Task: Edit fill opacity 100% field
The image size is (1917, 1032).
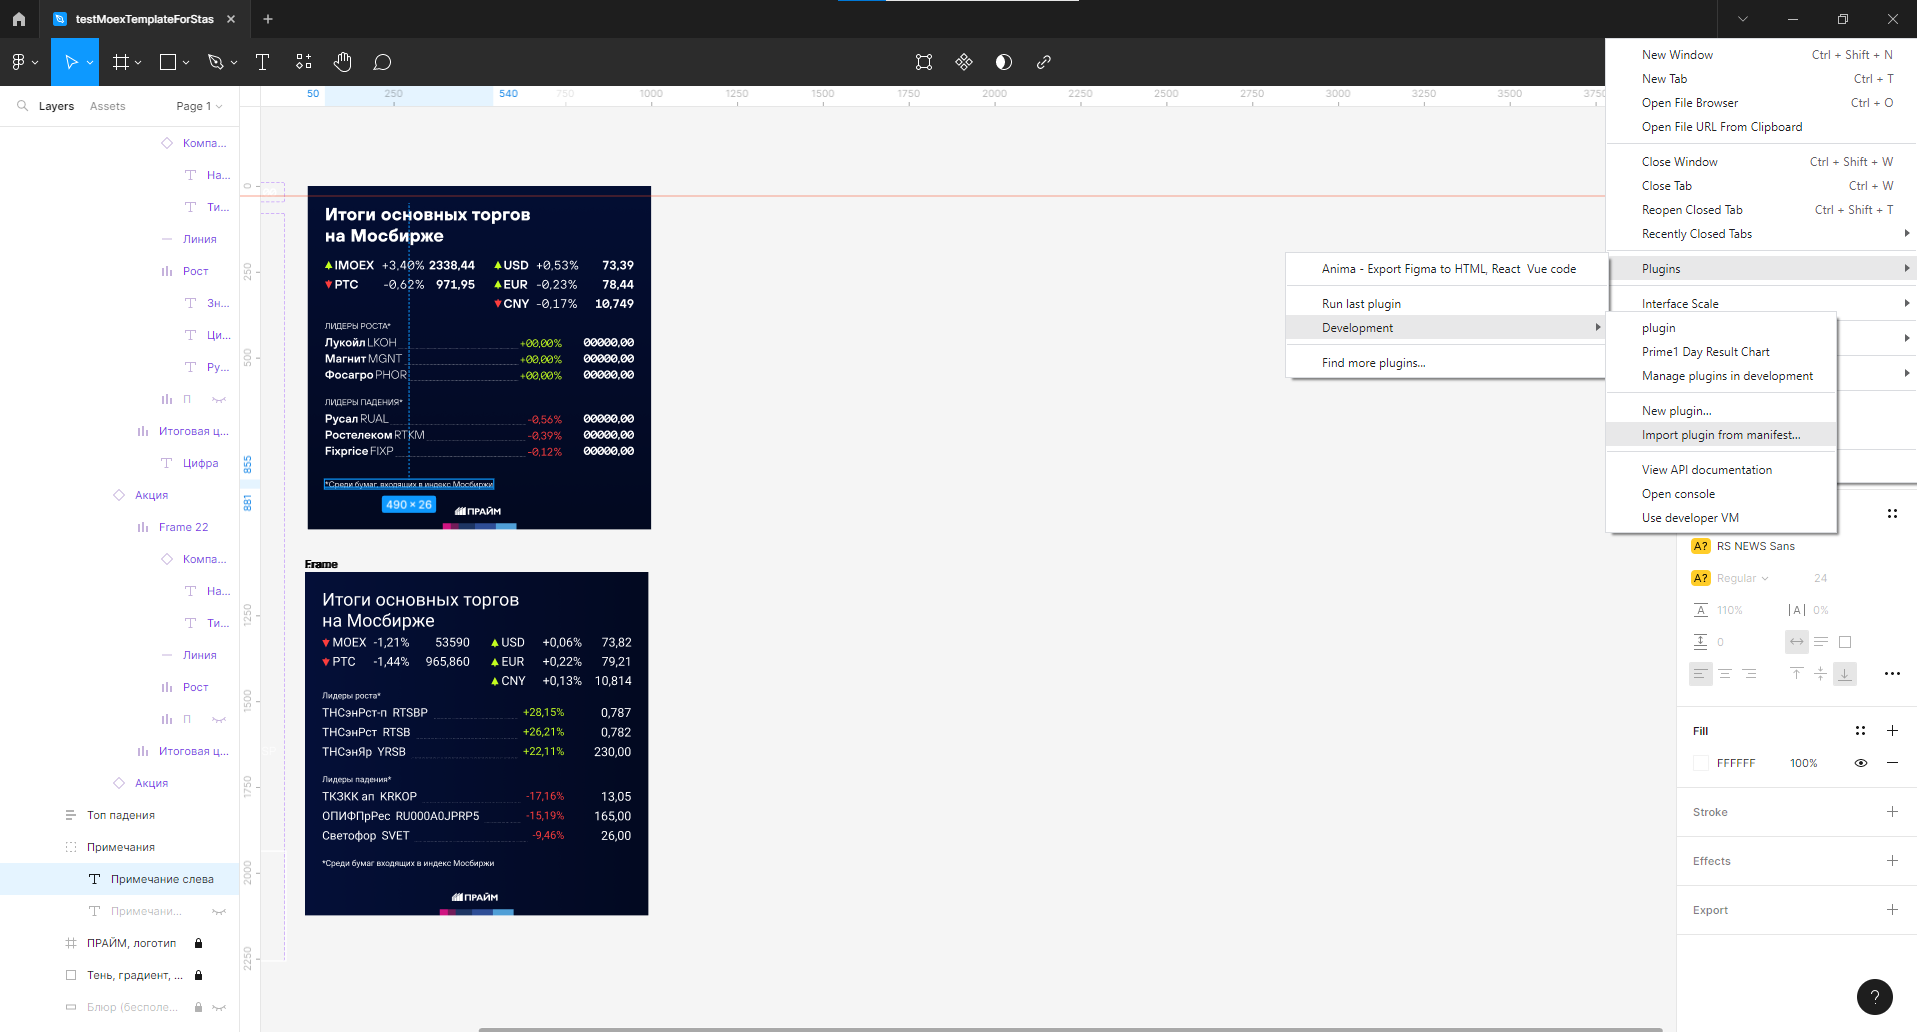Action: click(1804, 763)
